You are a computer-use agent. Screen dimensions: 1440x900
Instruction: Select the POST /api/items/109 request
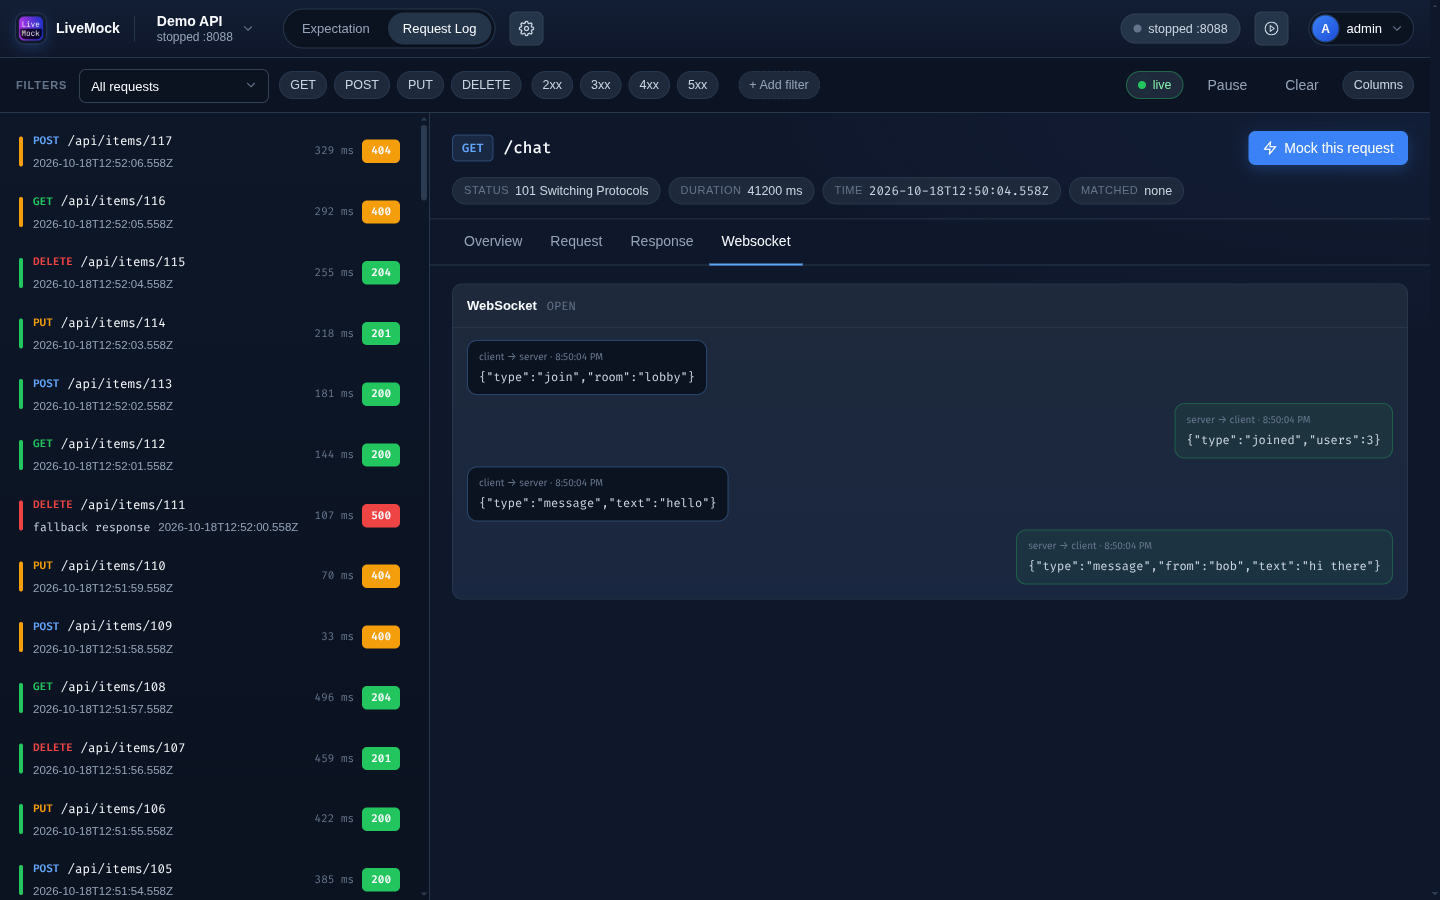pos(210,637)
